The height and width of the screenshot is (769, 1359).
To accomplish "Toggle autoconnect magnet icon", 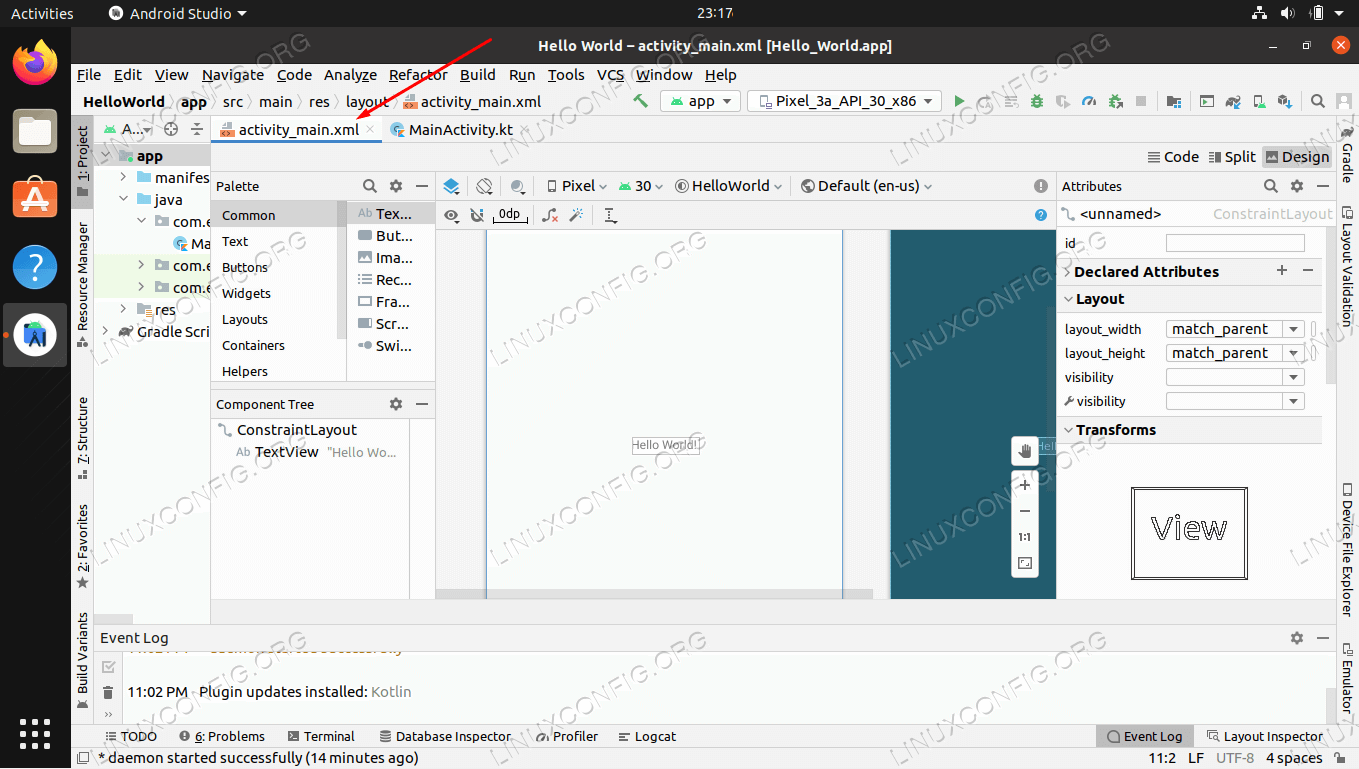I will pos(477,215).
